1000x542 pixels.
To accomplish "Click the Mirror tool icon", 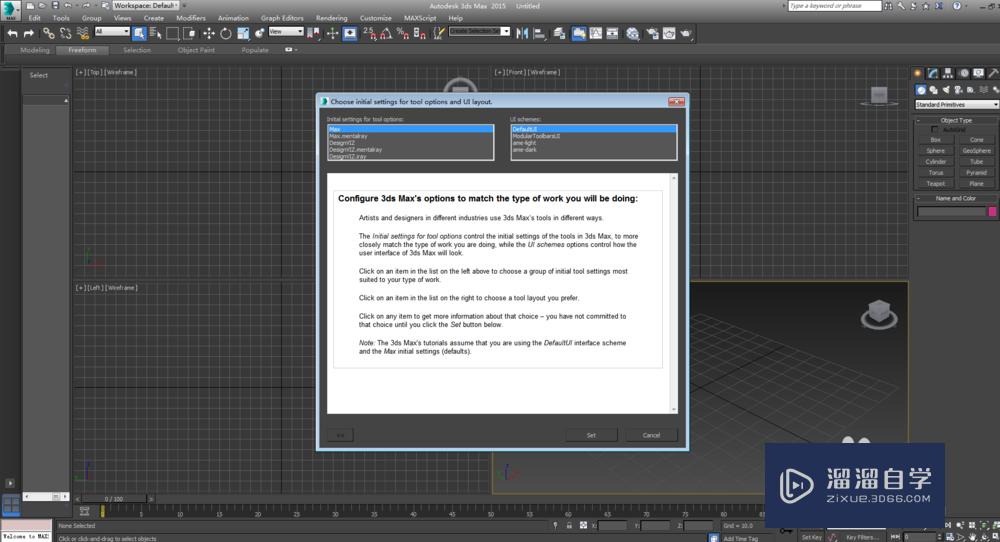I will click(522, 33).
